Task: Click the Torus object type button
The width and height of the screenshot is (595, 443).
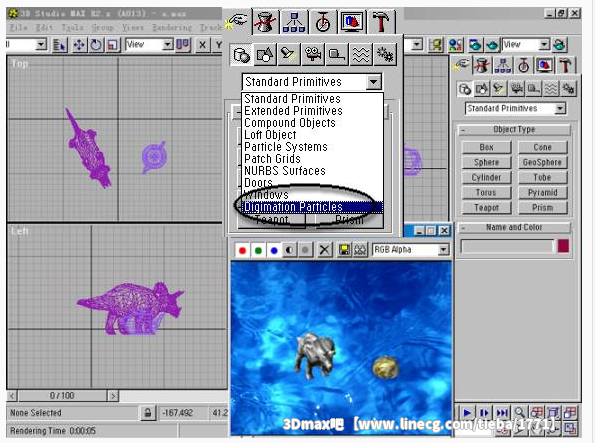Action: click(x=486, y=193)
